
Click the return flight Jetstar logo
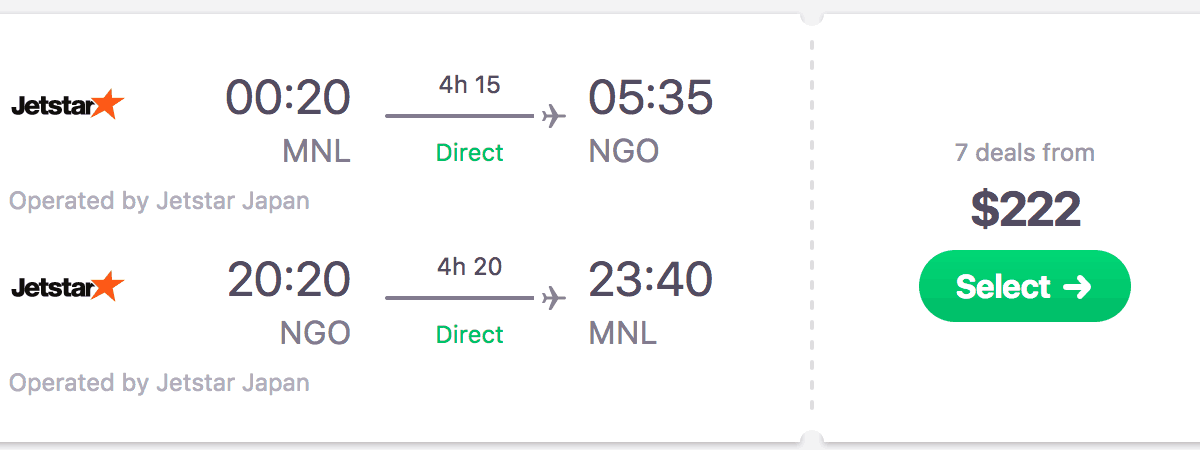point(67,287)
